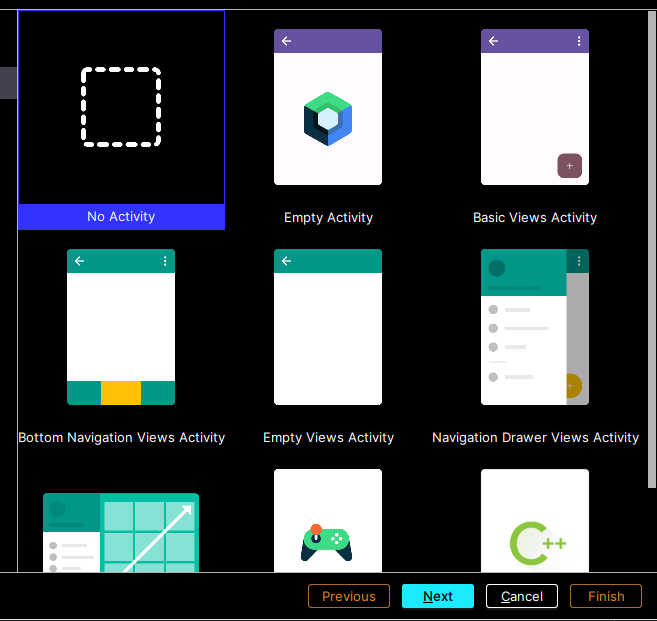Click the vertical scrollbar of template list
Screen dimensions: 657x621
click(652, 250)
